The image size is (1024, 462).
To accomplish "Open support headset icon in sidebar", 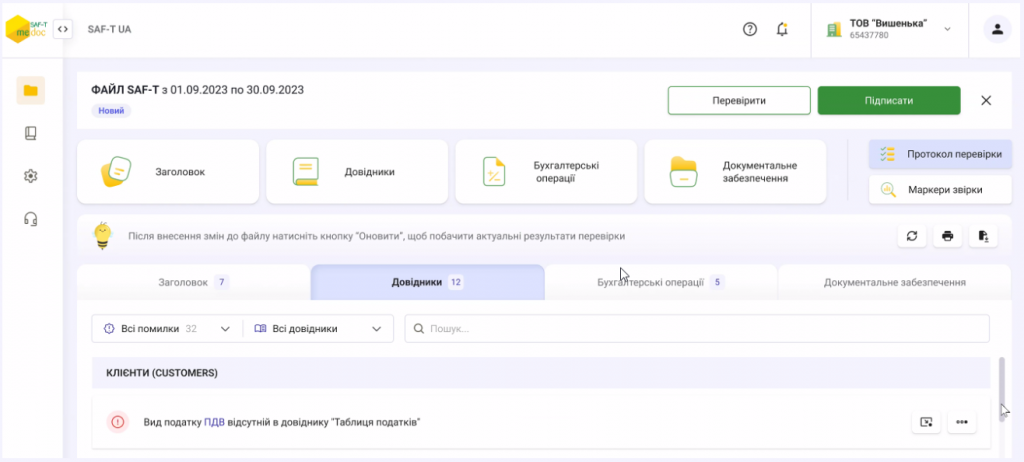I will pyautogui.click(x=31, y=219).
